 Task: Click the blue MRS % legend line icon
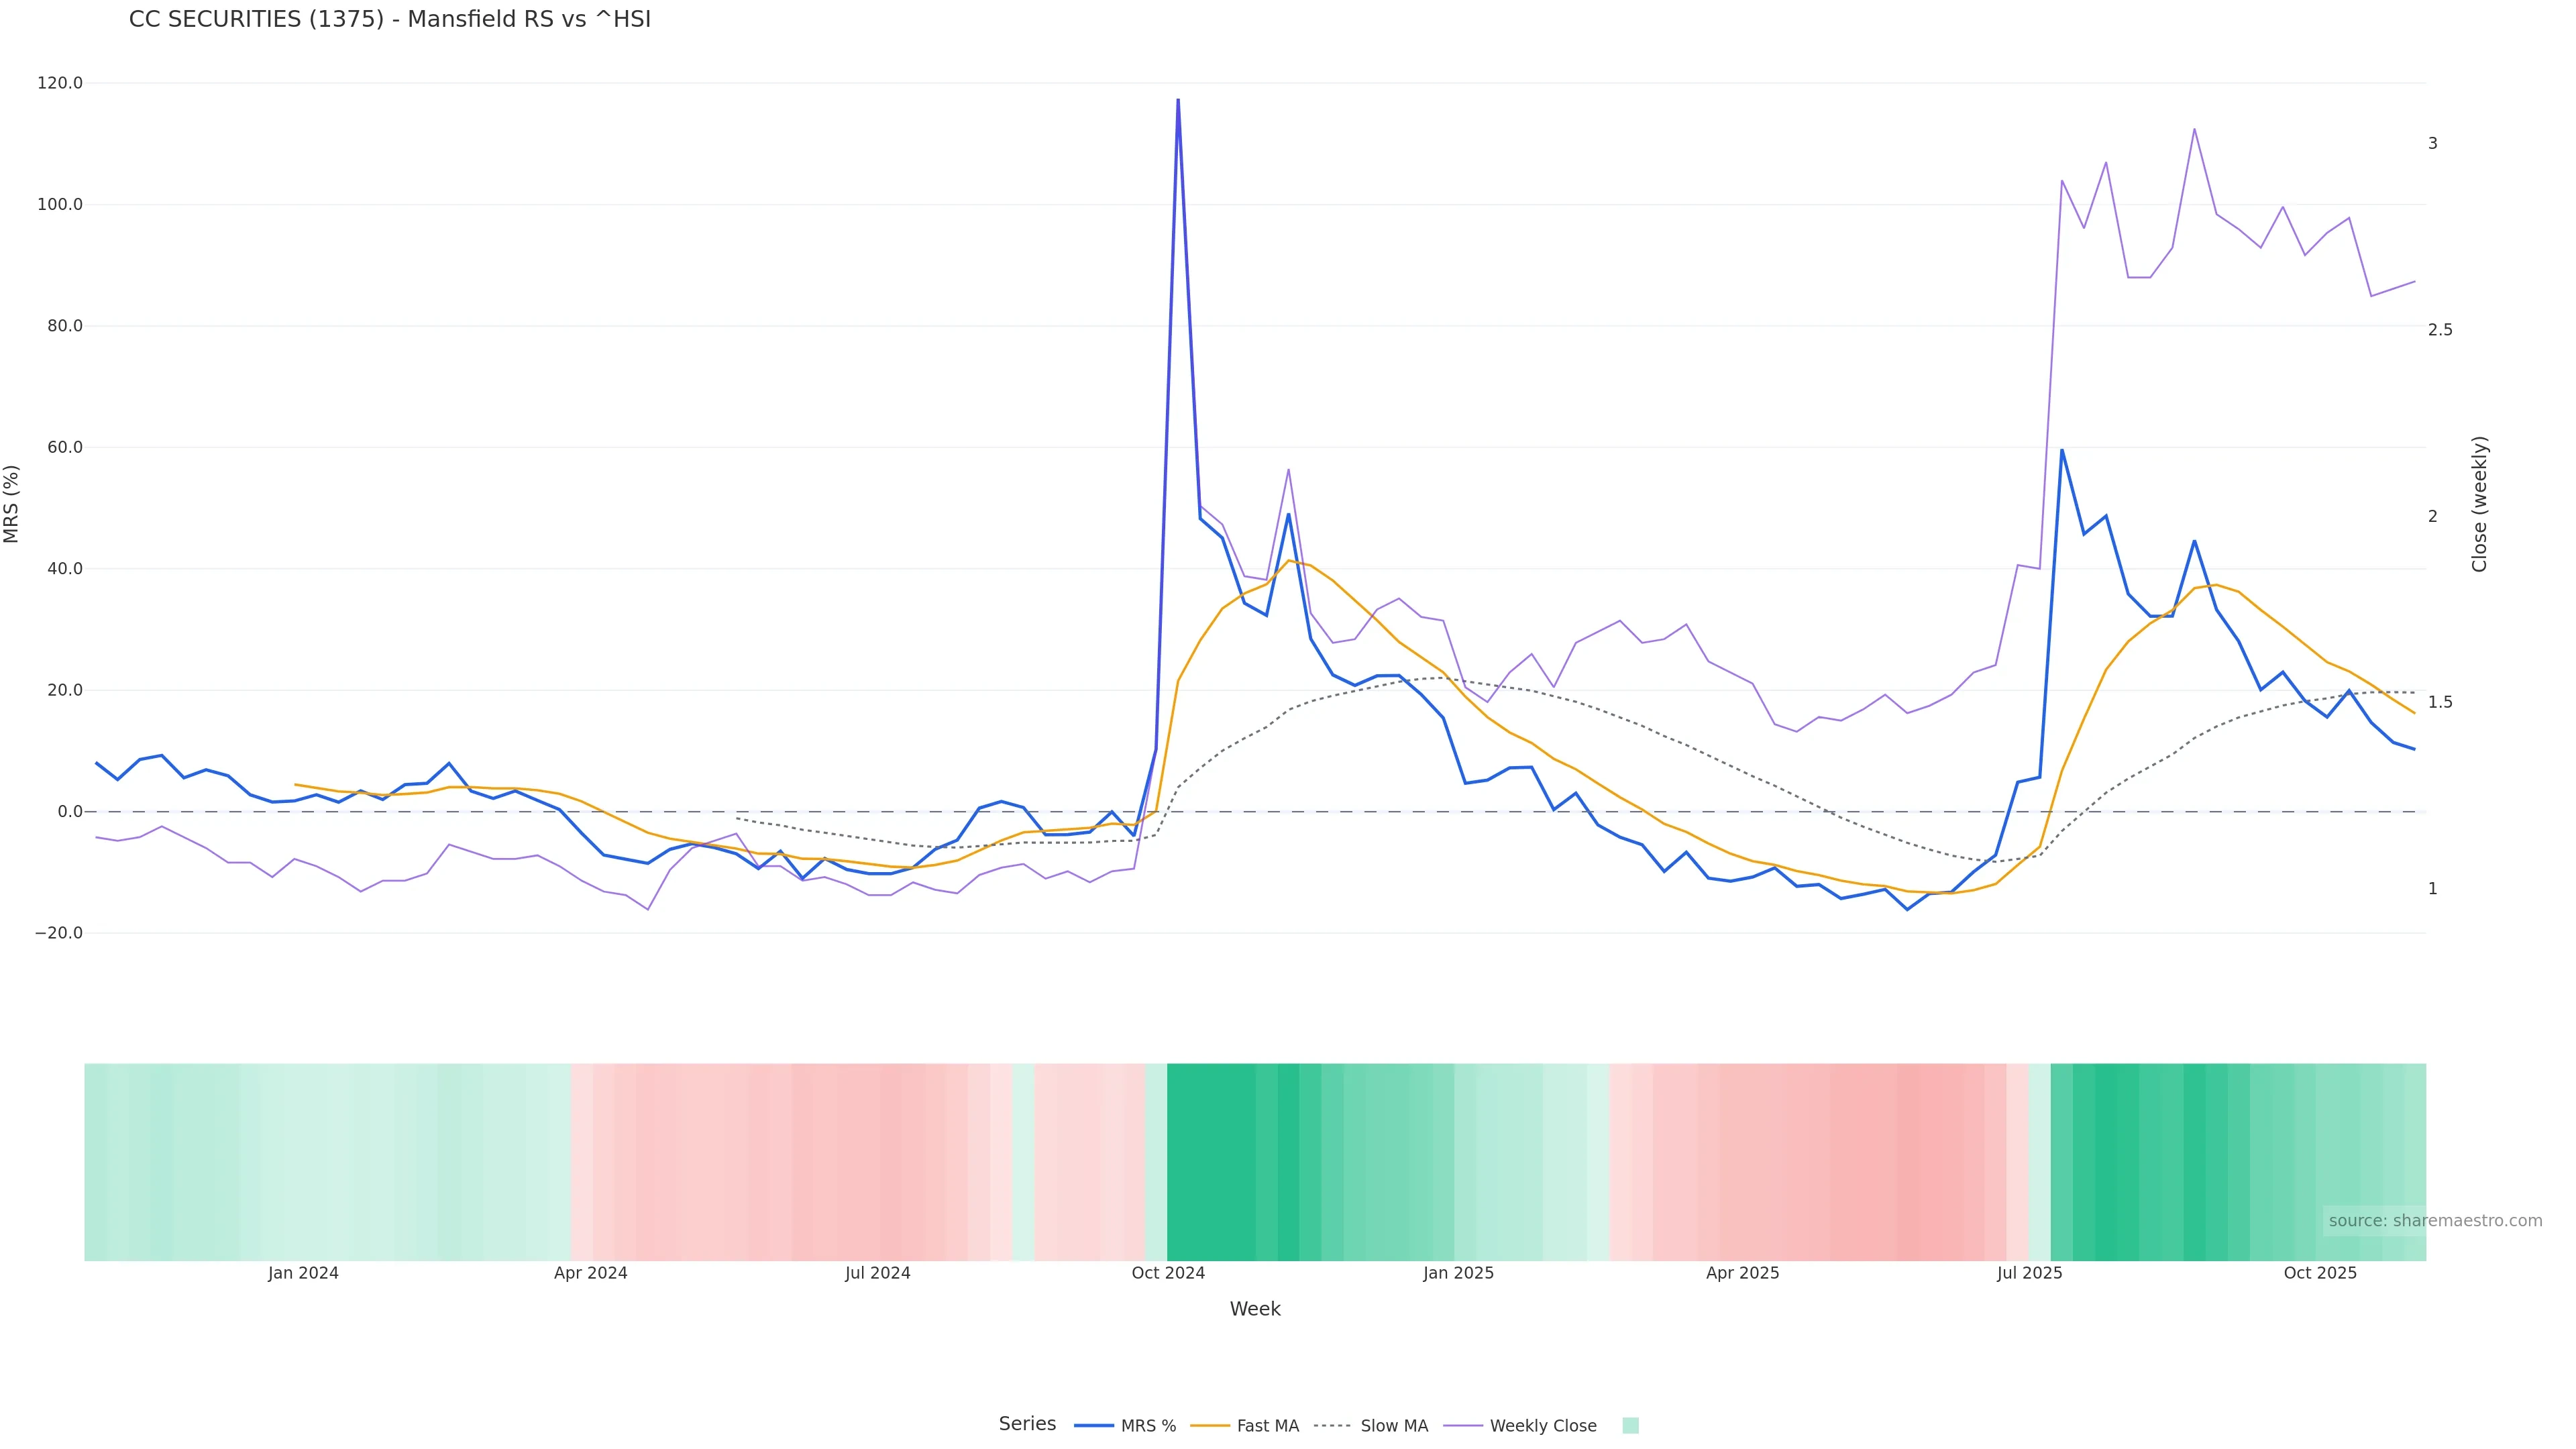(1094, 1426)
